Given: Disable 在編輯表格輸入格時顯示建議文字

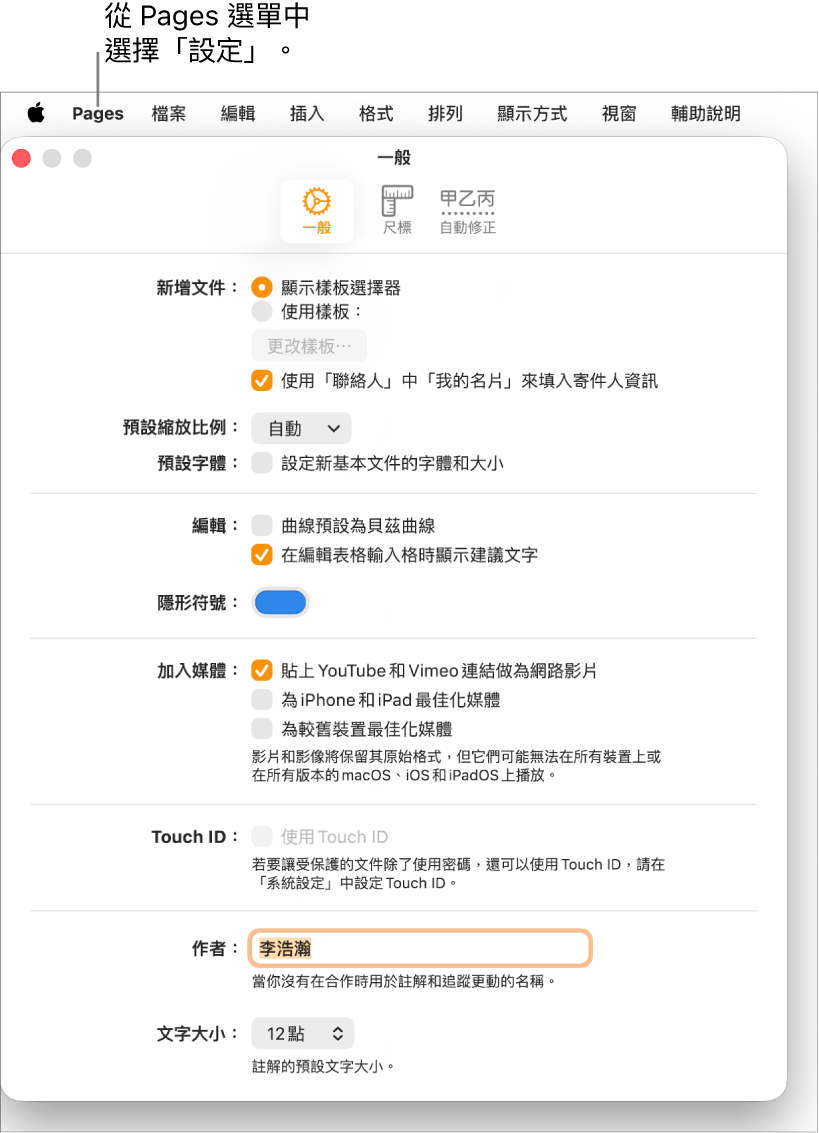Looking at the screenshot, I should tap(262, 553).
